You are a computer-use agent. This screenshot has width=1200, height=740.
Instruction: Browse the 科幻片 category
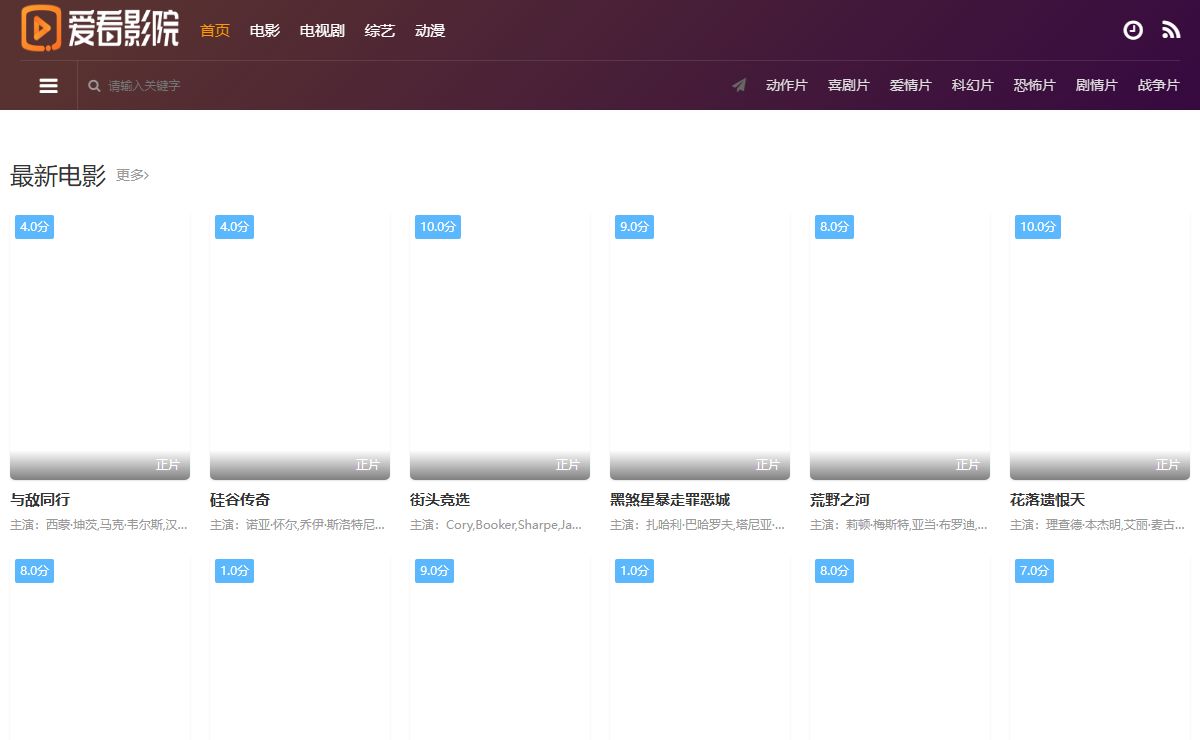(972, 85)
